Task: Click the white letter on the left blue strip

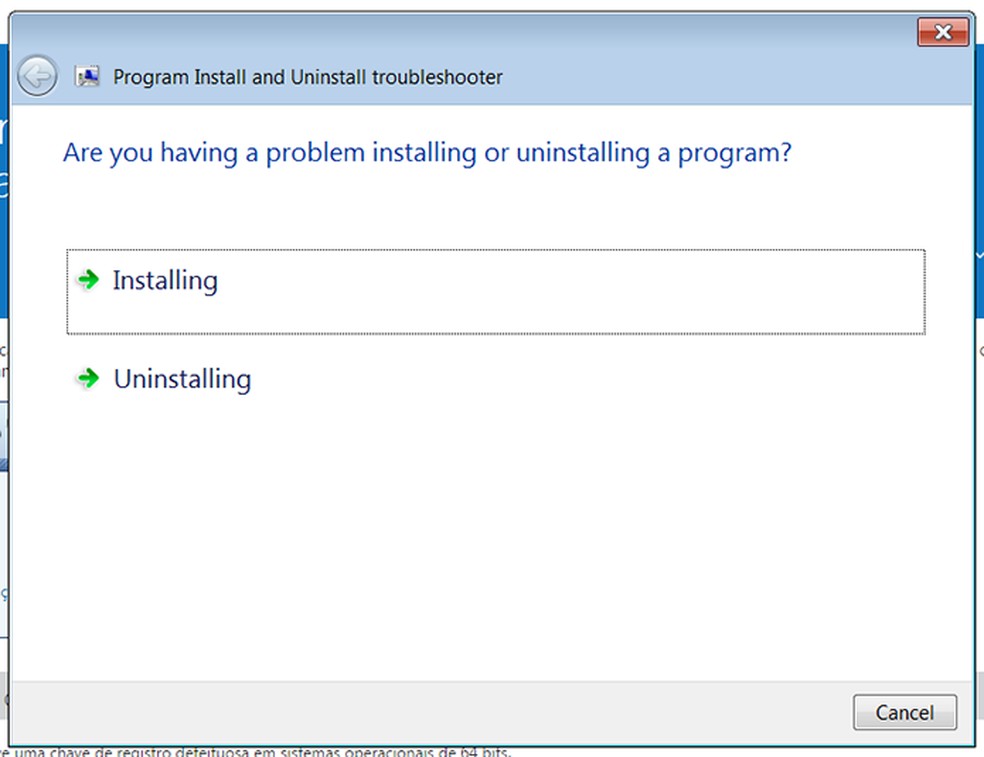Action: (3, 130)
